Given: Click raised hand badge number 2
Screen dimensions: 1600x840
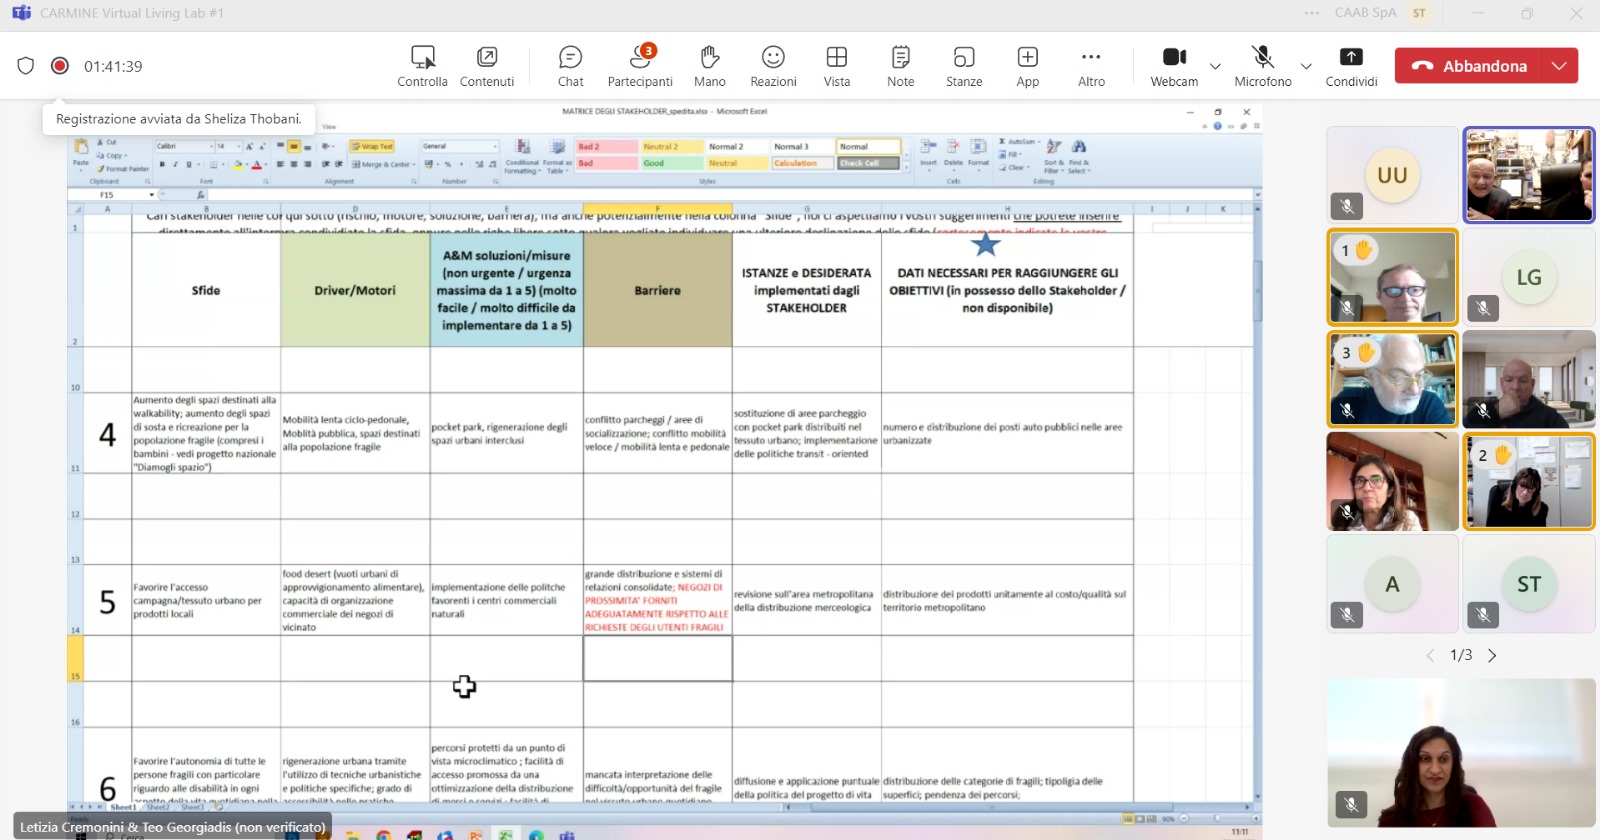Looking at the screenshot, I should click(1494, 455).
